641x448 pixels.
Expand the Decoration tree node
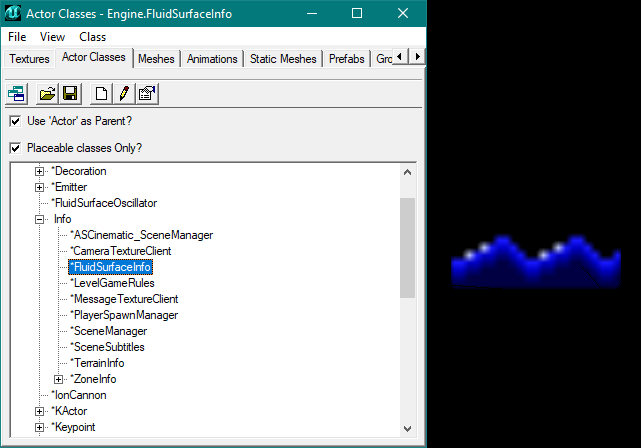40,171
